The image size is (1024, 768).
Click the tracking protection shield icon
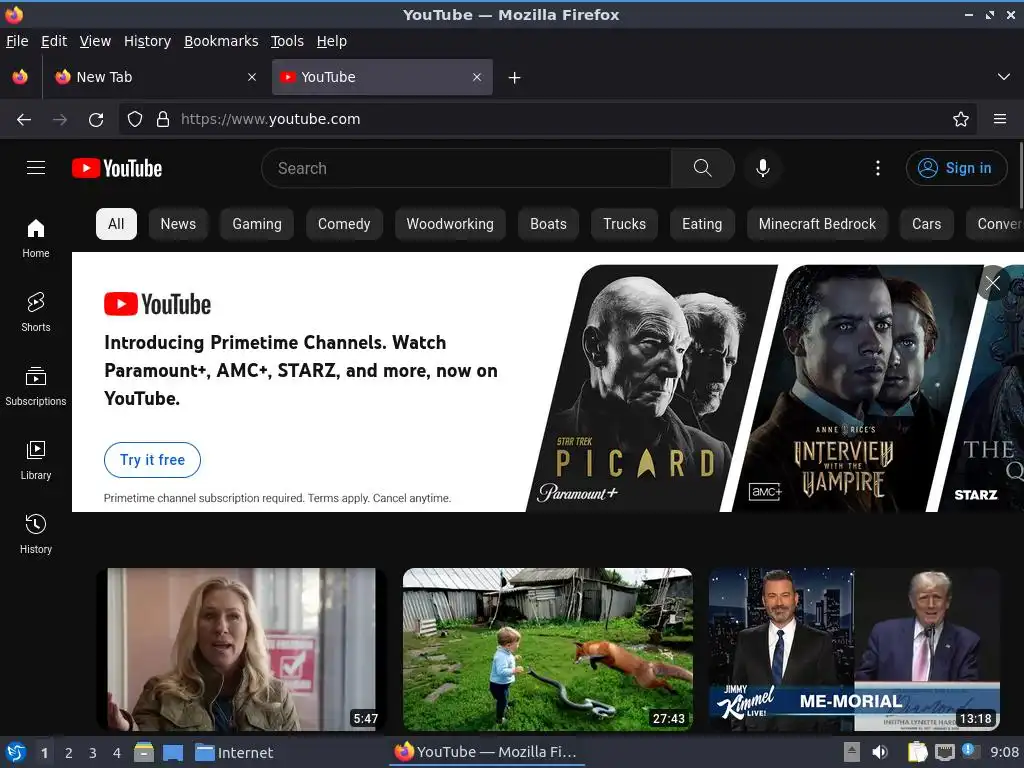click(x=135, y=119)
